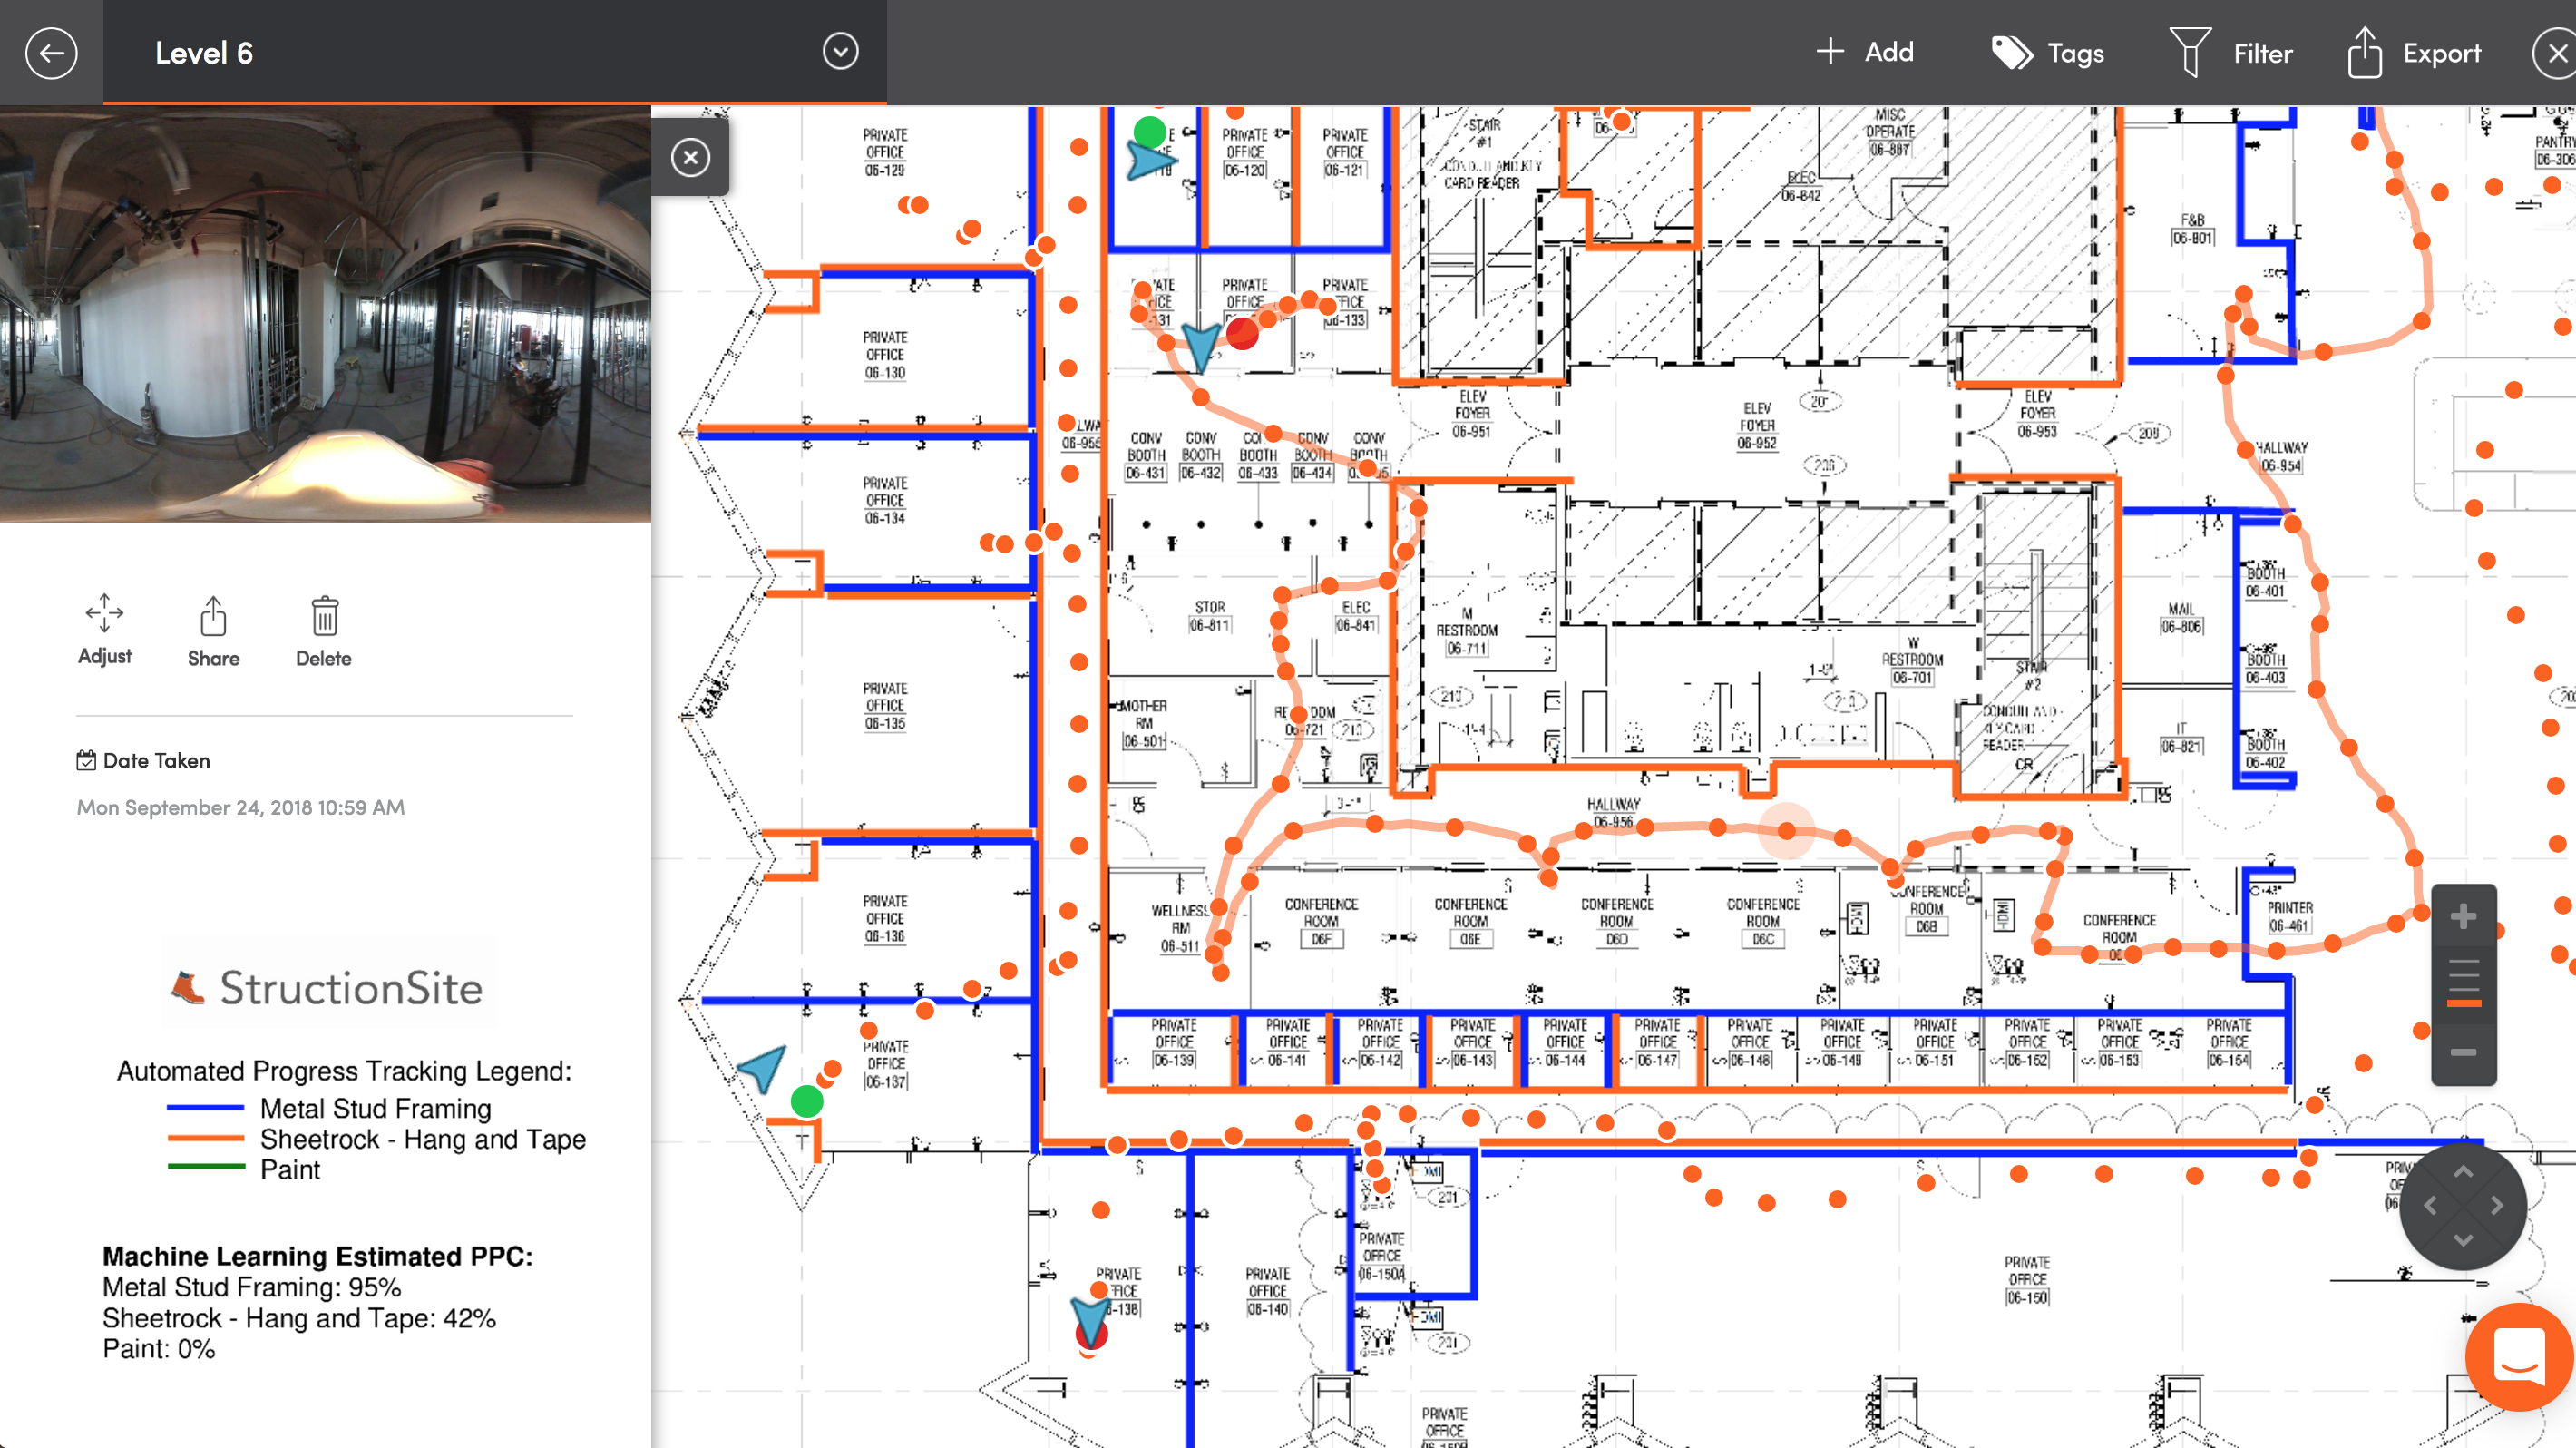Image resolution: width=2576 pixels, height=1448 pixels.
Task: Zoom out with the minus button
Action: tap(2463, 1052)
